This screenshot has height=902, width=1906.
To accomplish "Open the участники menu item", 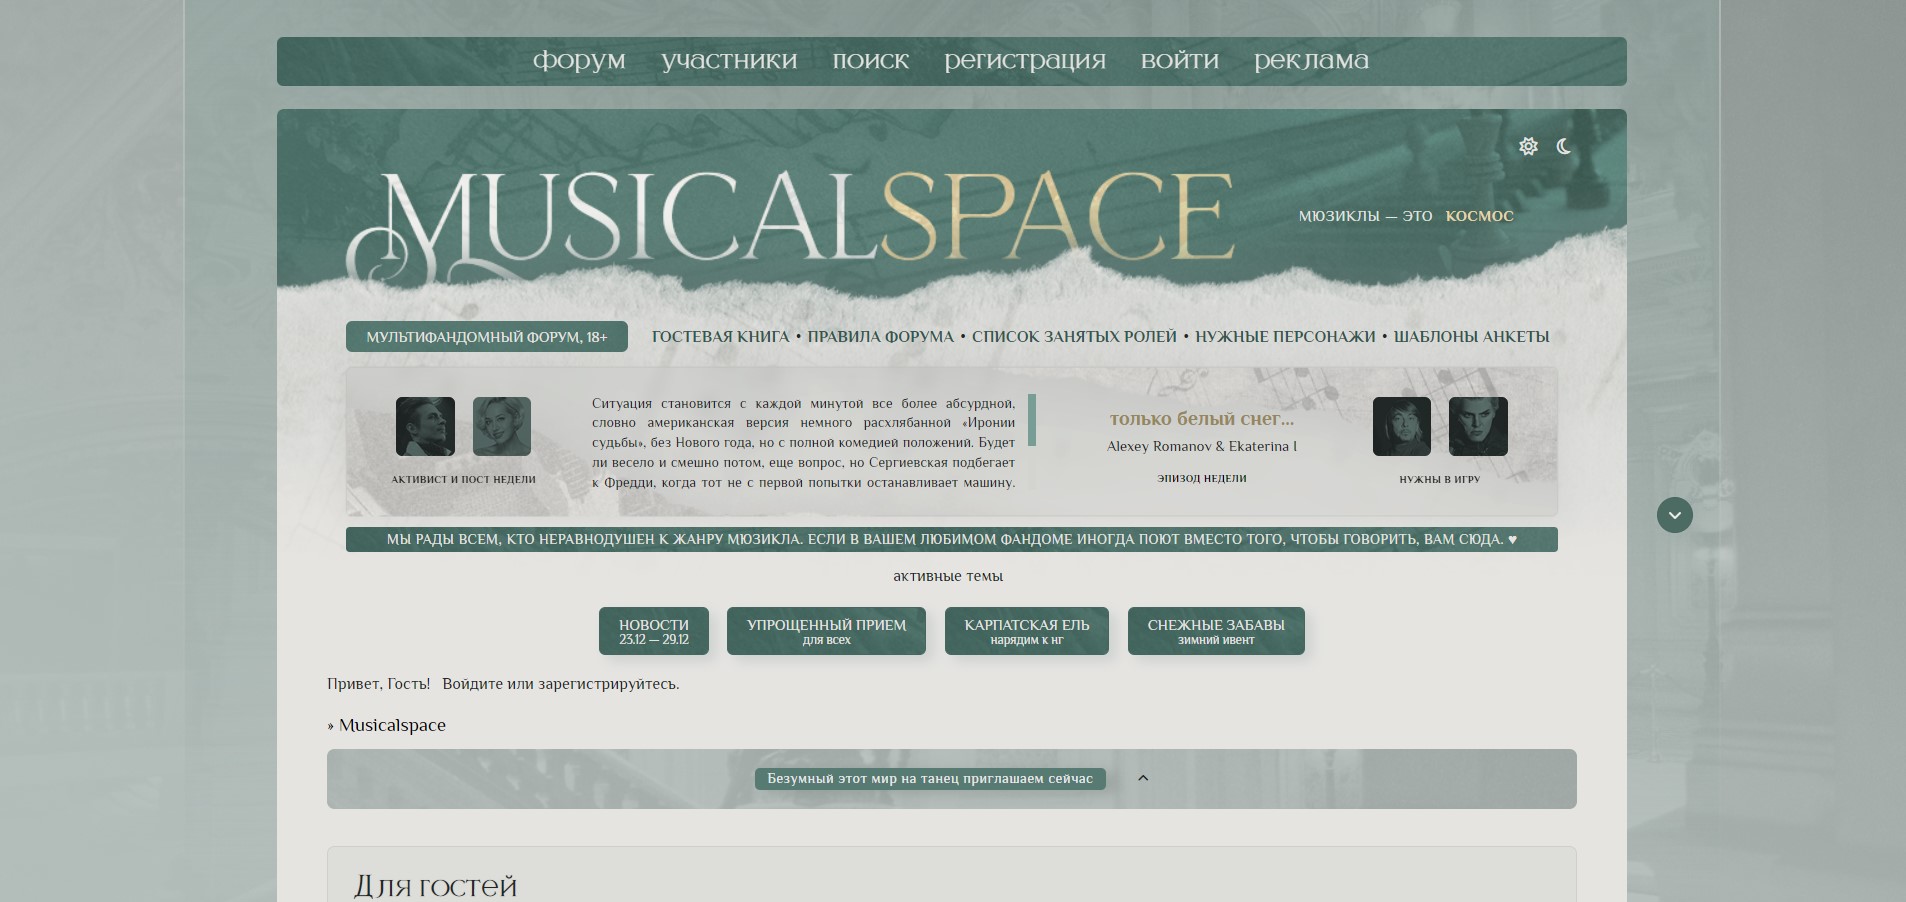I will (x=729, y=60).
